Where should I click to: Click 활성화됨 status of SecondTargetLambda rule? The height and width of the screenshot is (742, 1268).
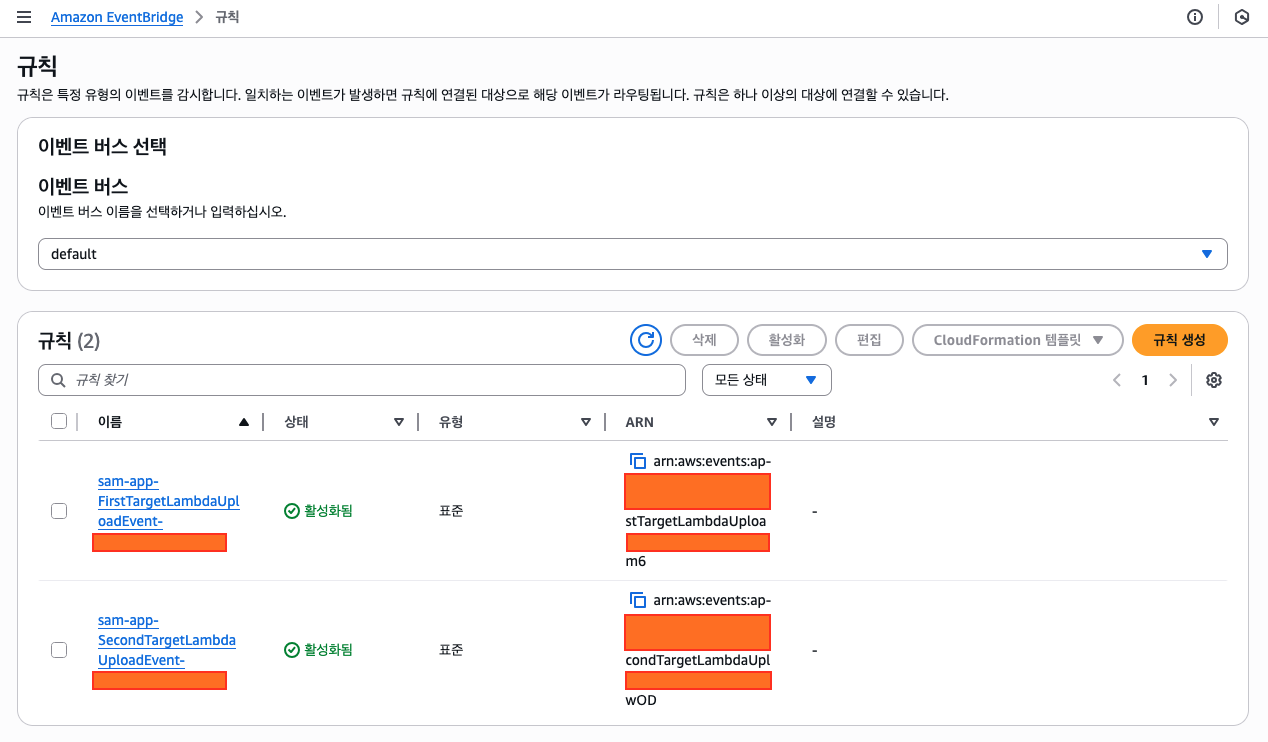pyautogui.click(x=319, y=650)
